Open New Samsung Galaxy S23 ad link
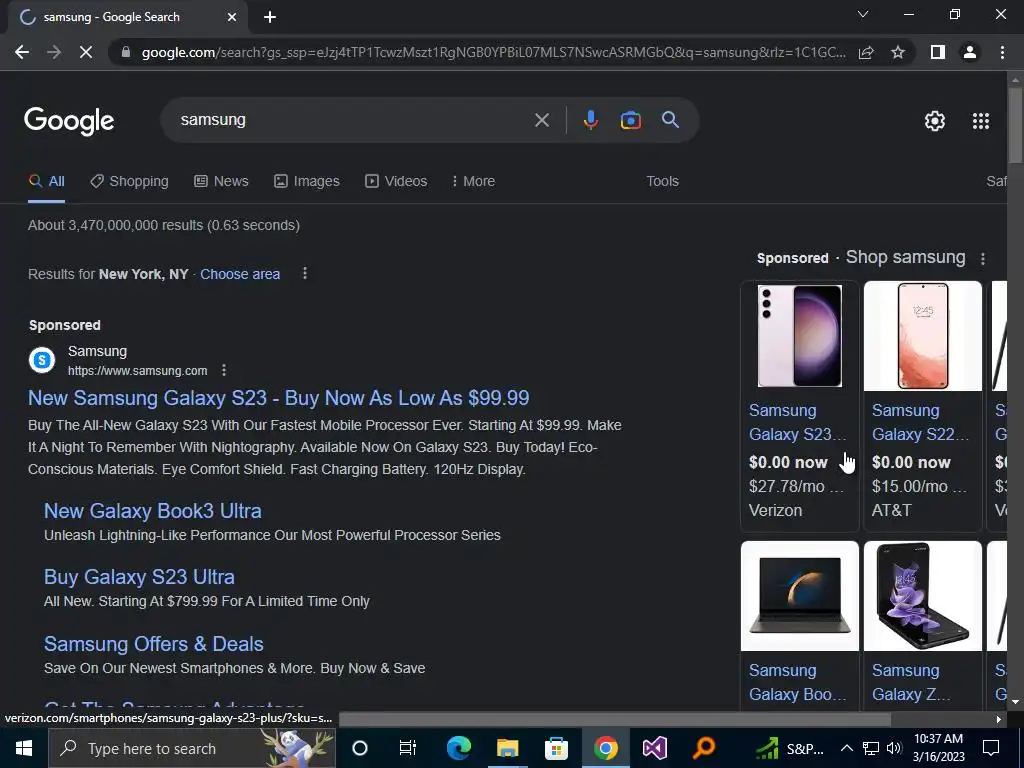Viewport: 1024px width, 768px height. pyautogui.click(x=279, y=398)
